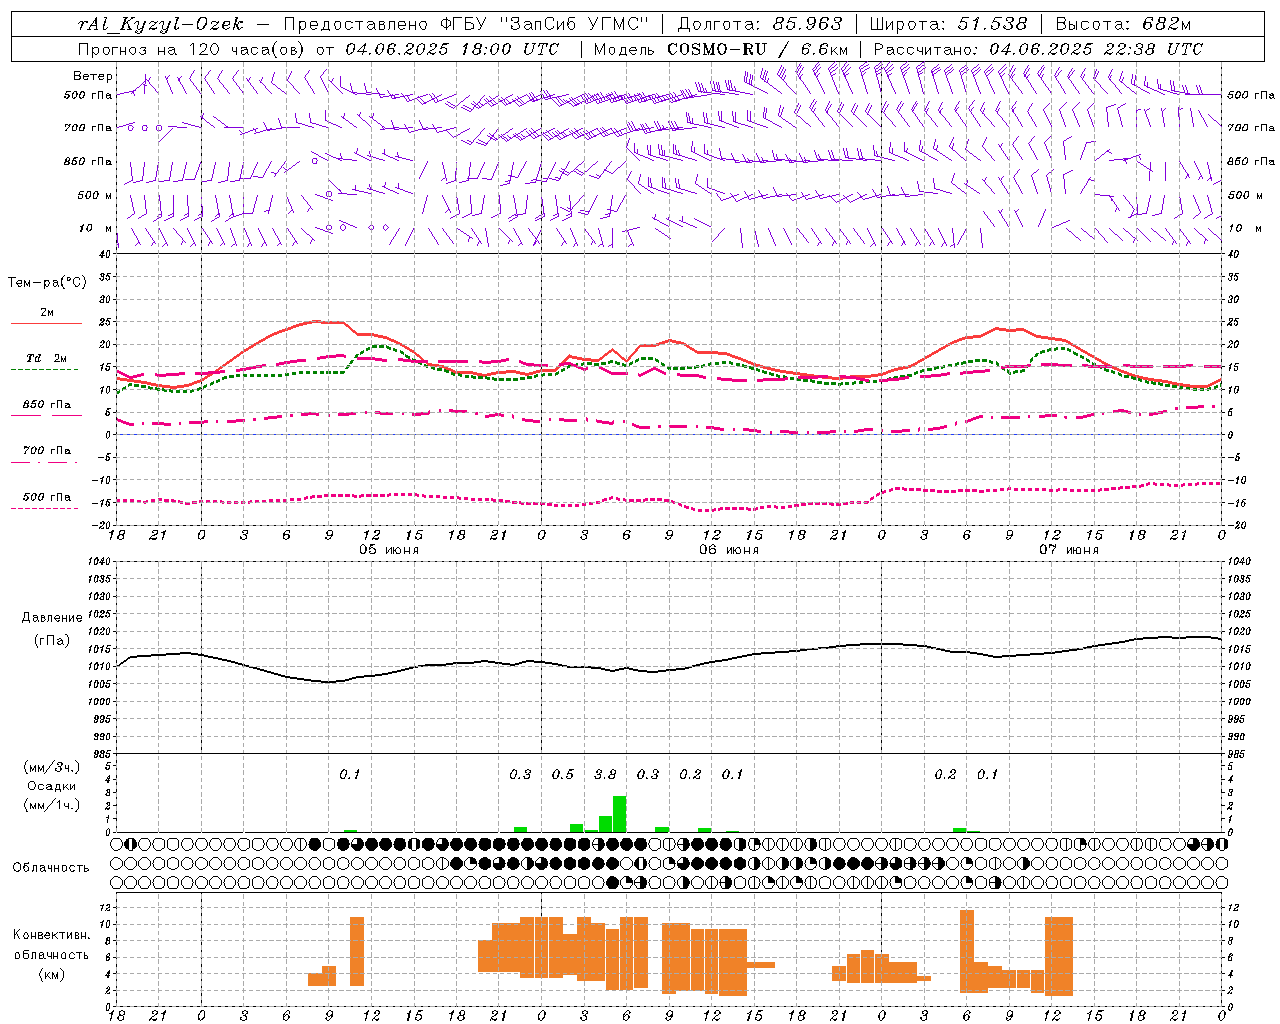This screenshot has height=1024, width=1280.
Task: Click the Давление (гПа) axis label
Action: [x=52, y=629]
